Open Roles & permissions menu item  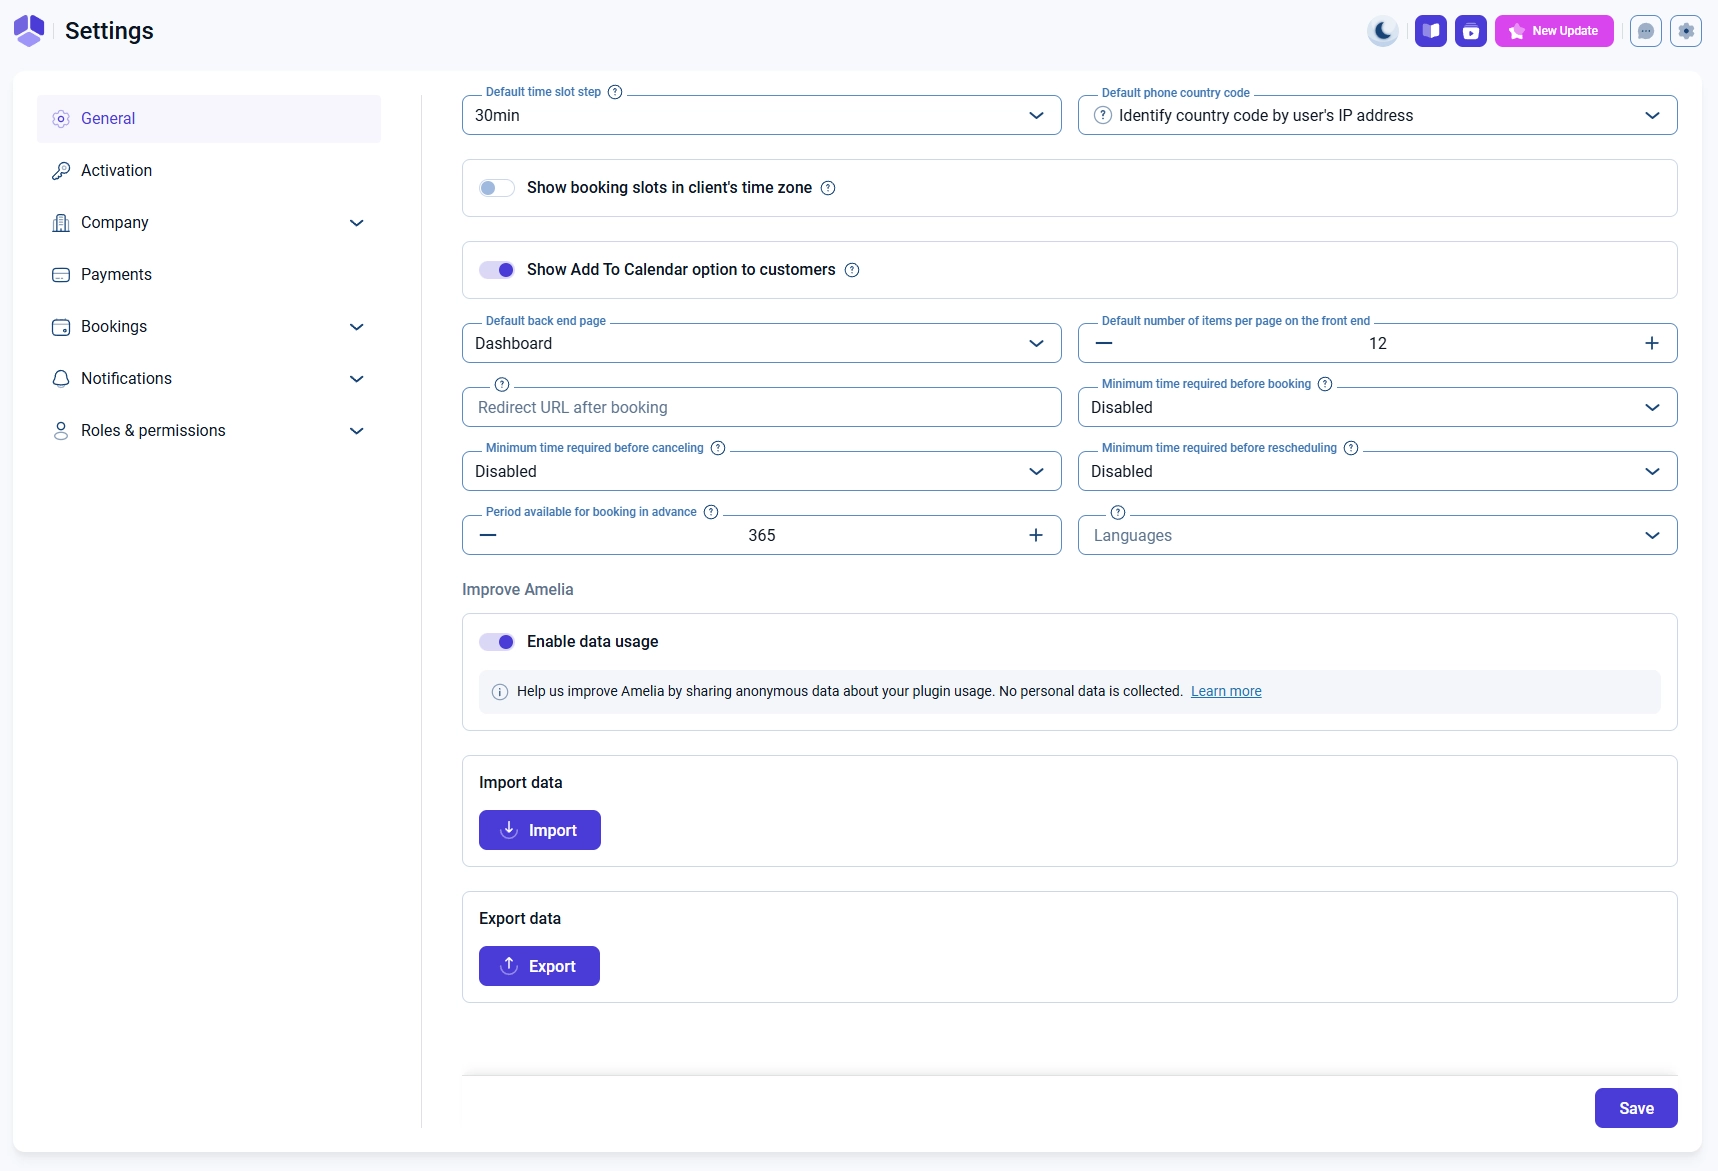pos(209,431)
